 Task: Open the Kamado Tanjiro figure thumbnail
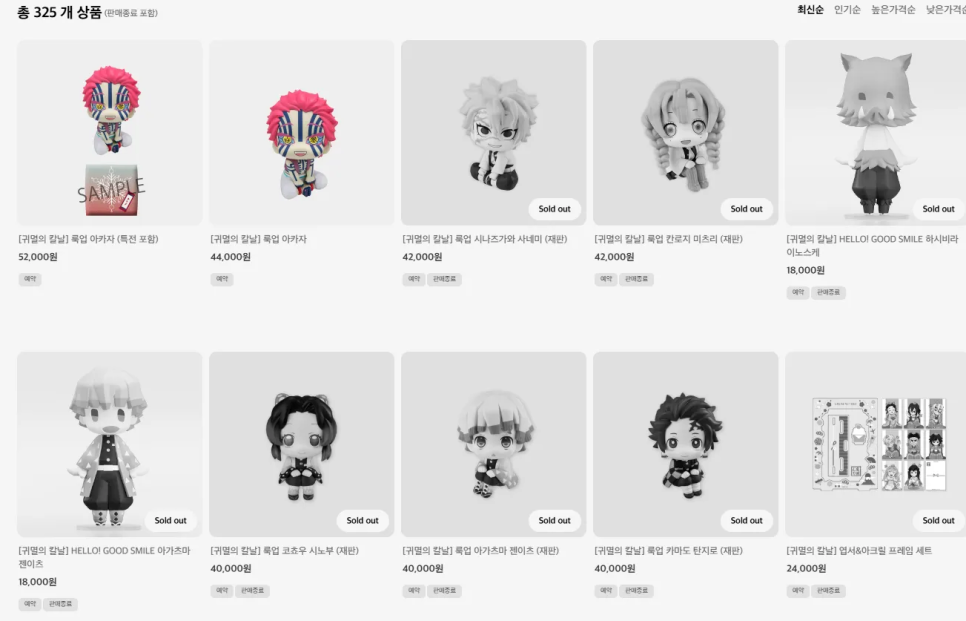point(686,444)
